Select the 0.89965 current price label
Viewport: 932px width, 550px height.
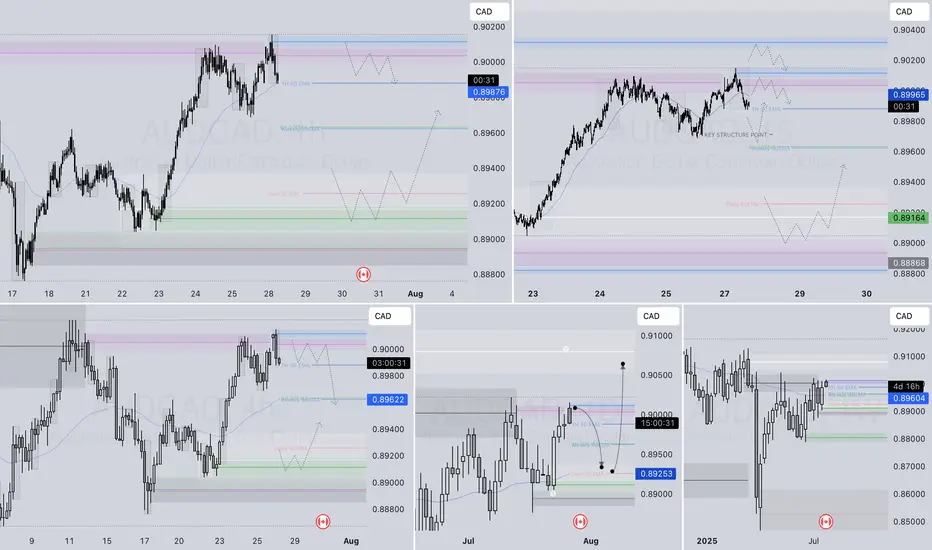pyautogui.click(x=909, y=95)
